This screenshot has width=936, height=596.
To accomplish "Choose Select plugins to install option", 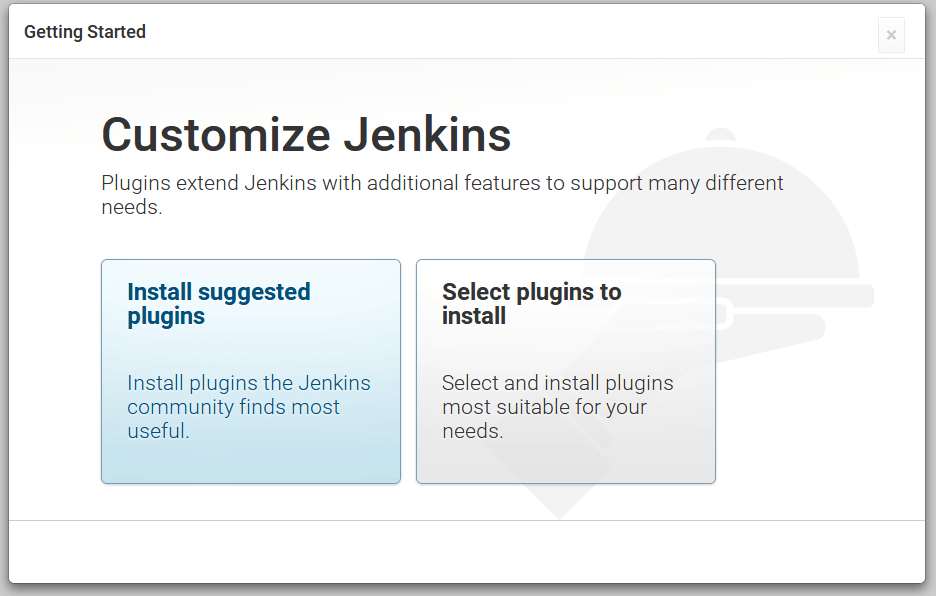I will pos(565,370).
